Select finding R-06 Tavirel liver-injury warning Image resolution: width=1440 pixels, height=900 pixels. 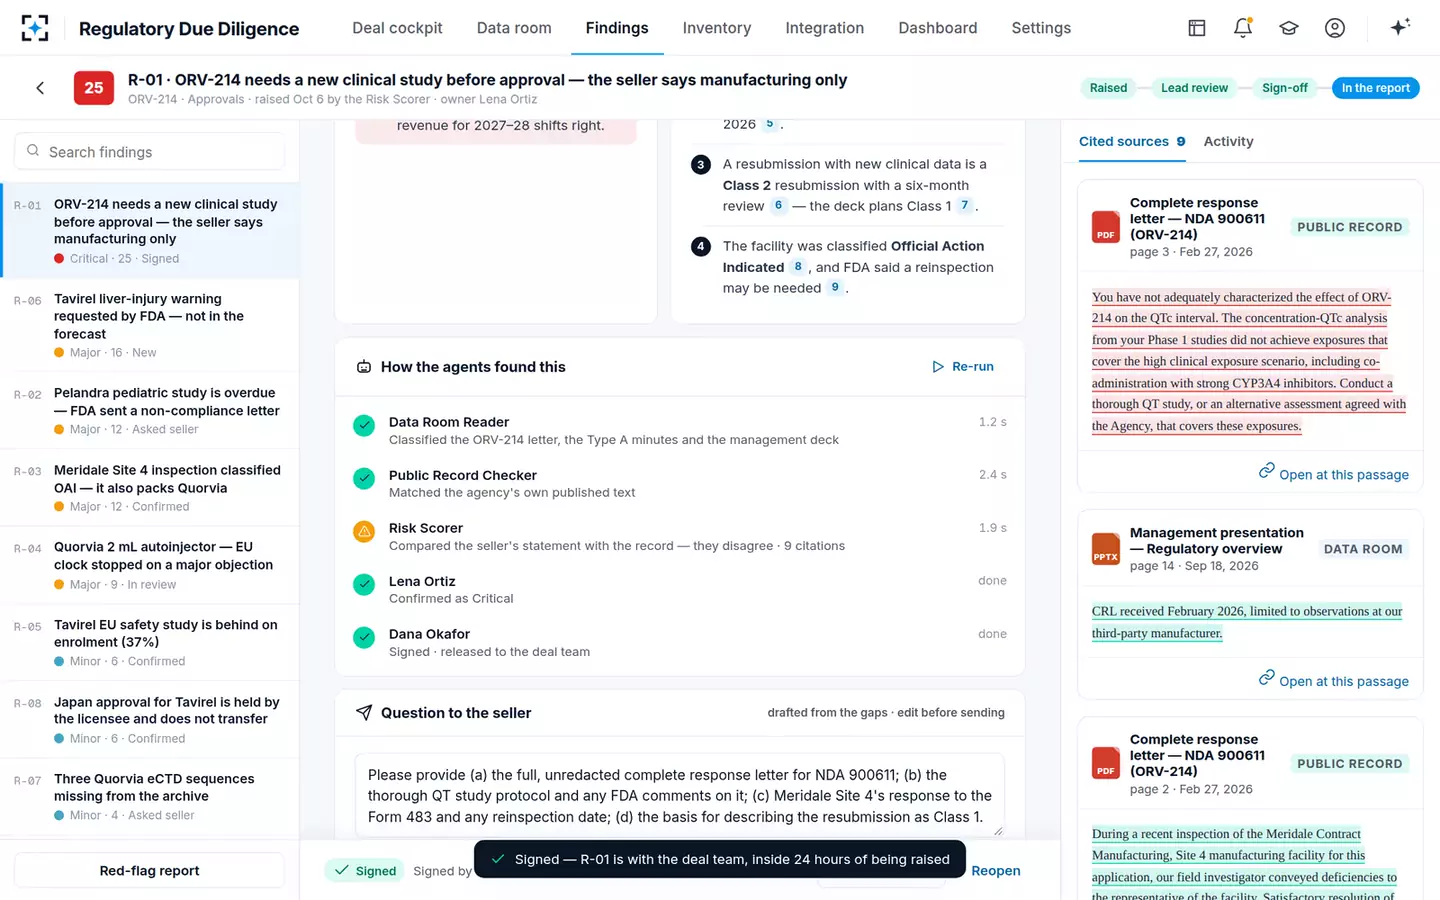(150, 325)
